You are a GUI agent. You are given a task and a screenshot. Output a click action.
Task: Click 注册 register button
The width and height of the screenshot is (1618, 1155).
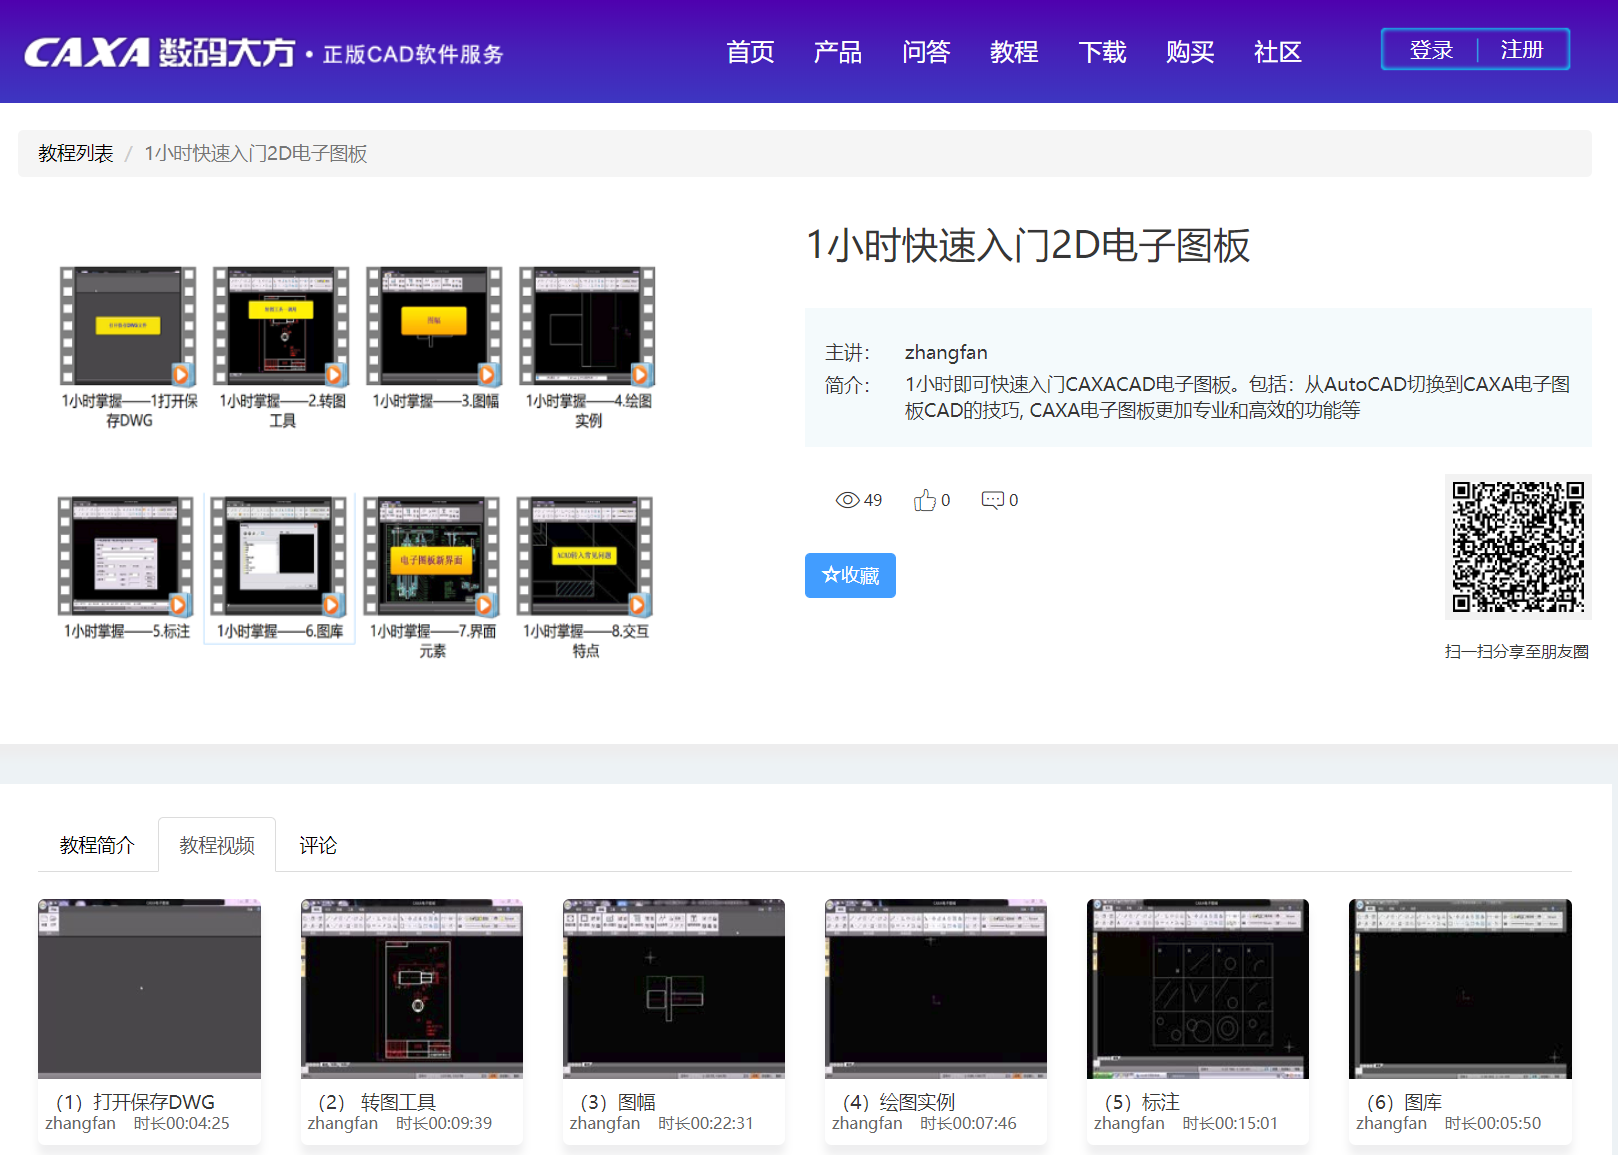coord(1522,50)
